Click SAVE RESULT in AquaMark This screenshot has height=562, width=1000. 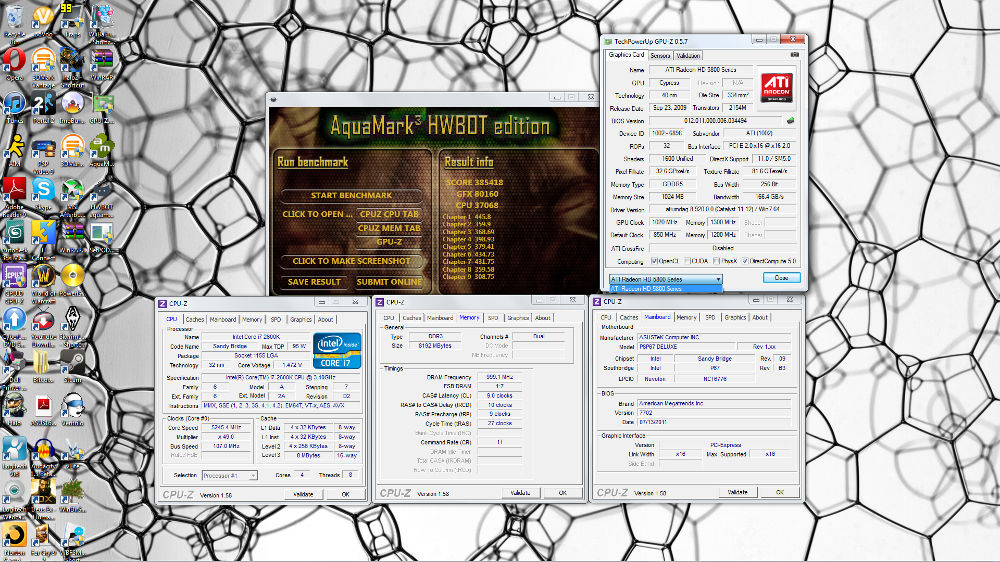(314, 282)
